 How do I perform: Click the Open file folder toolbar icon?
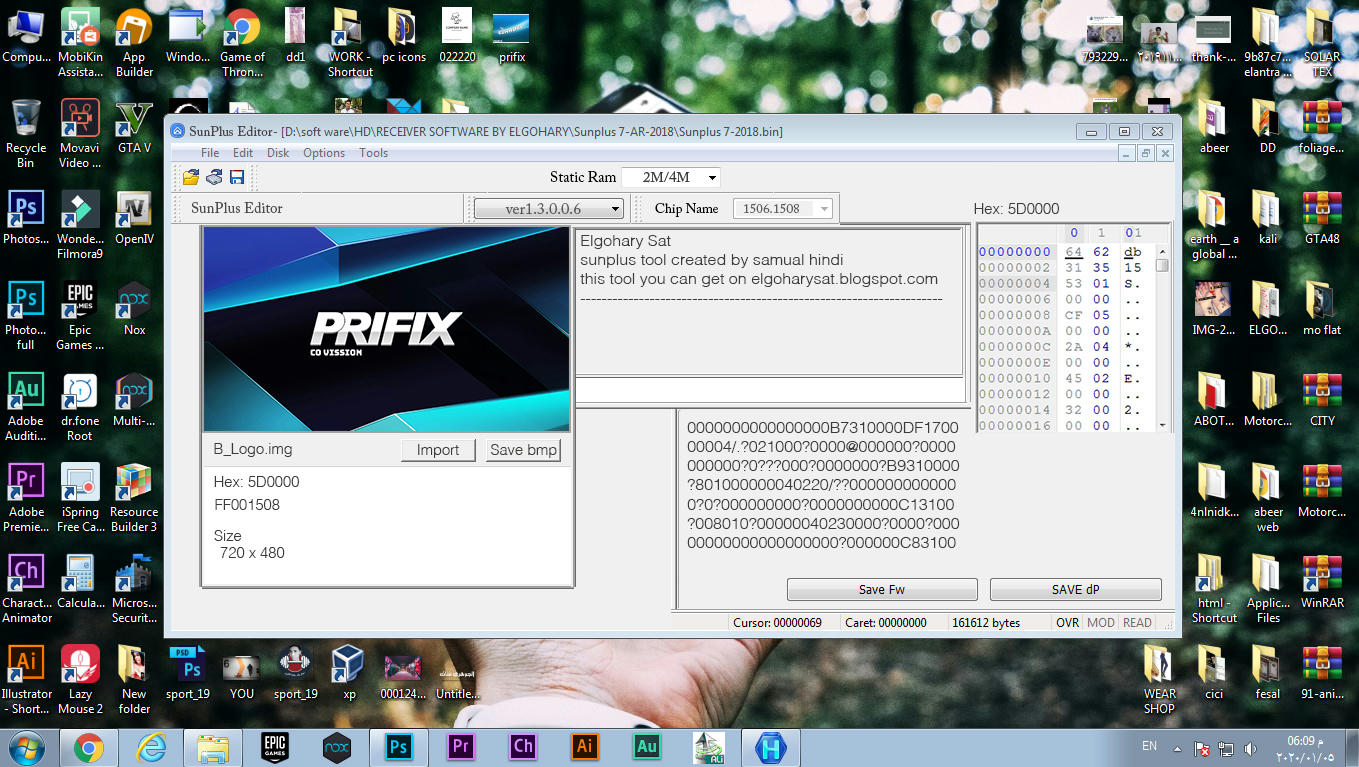190,177
